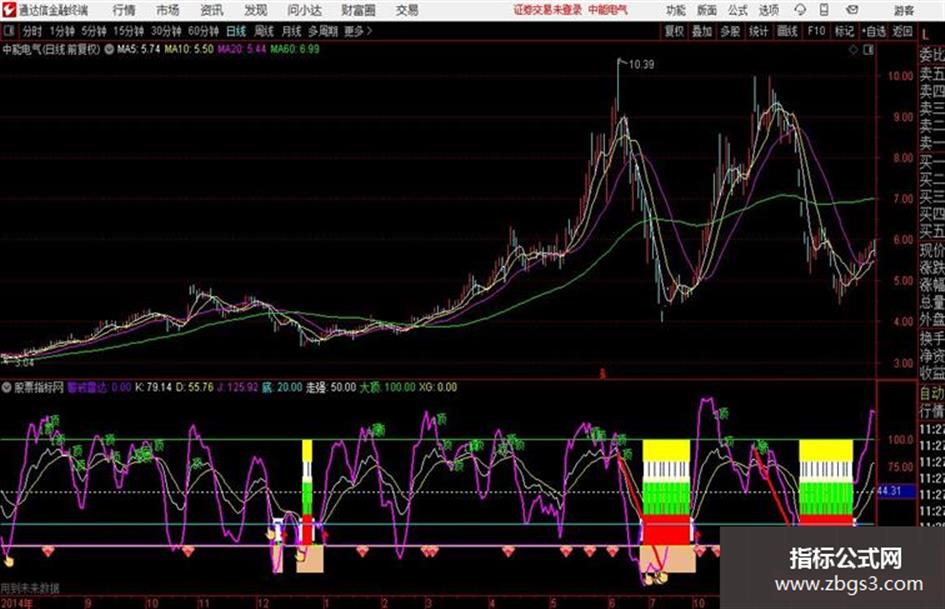
Task: Click the mobile phone icon in title bar
Action: pos(824,10)
